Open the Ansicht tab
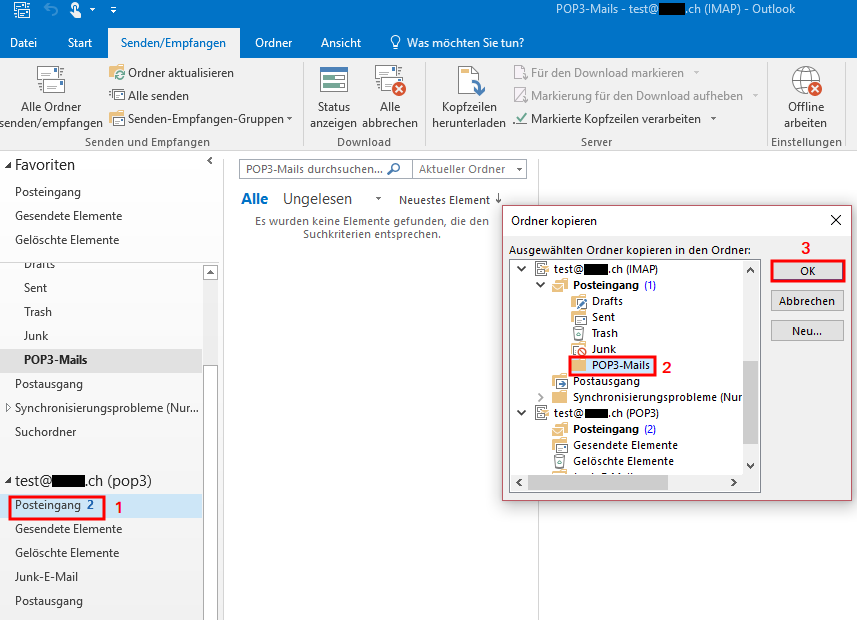The width and height of the screenshot is (857, 620). tap(341, 43)
